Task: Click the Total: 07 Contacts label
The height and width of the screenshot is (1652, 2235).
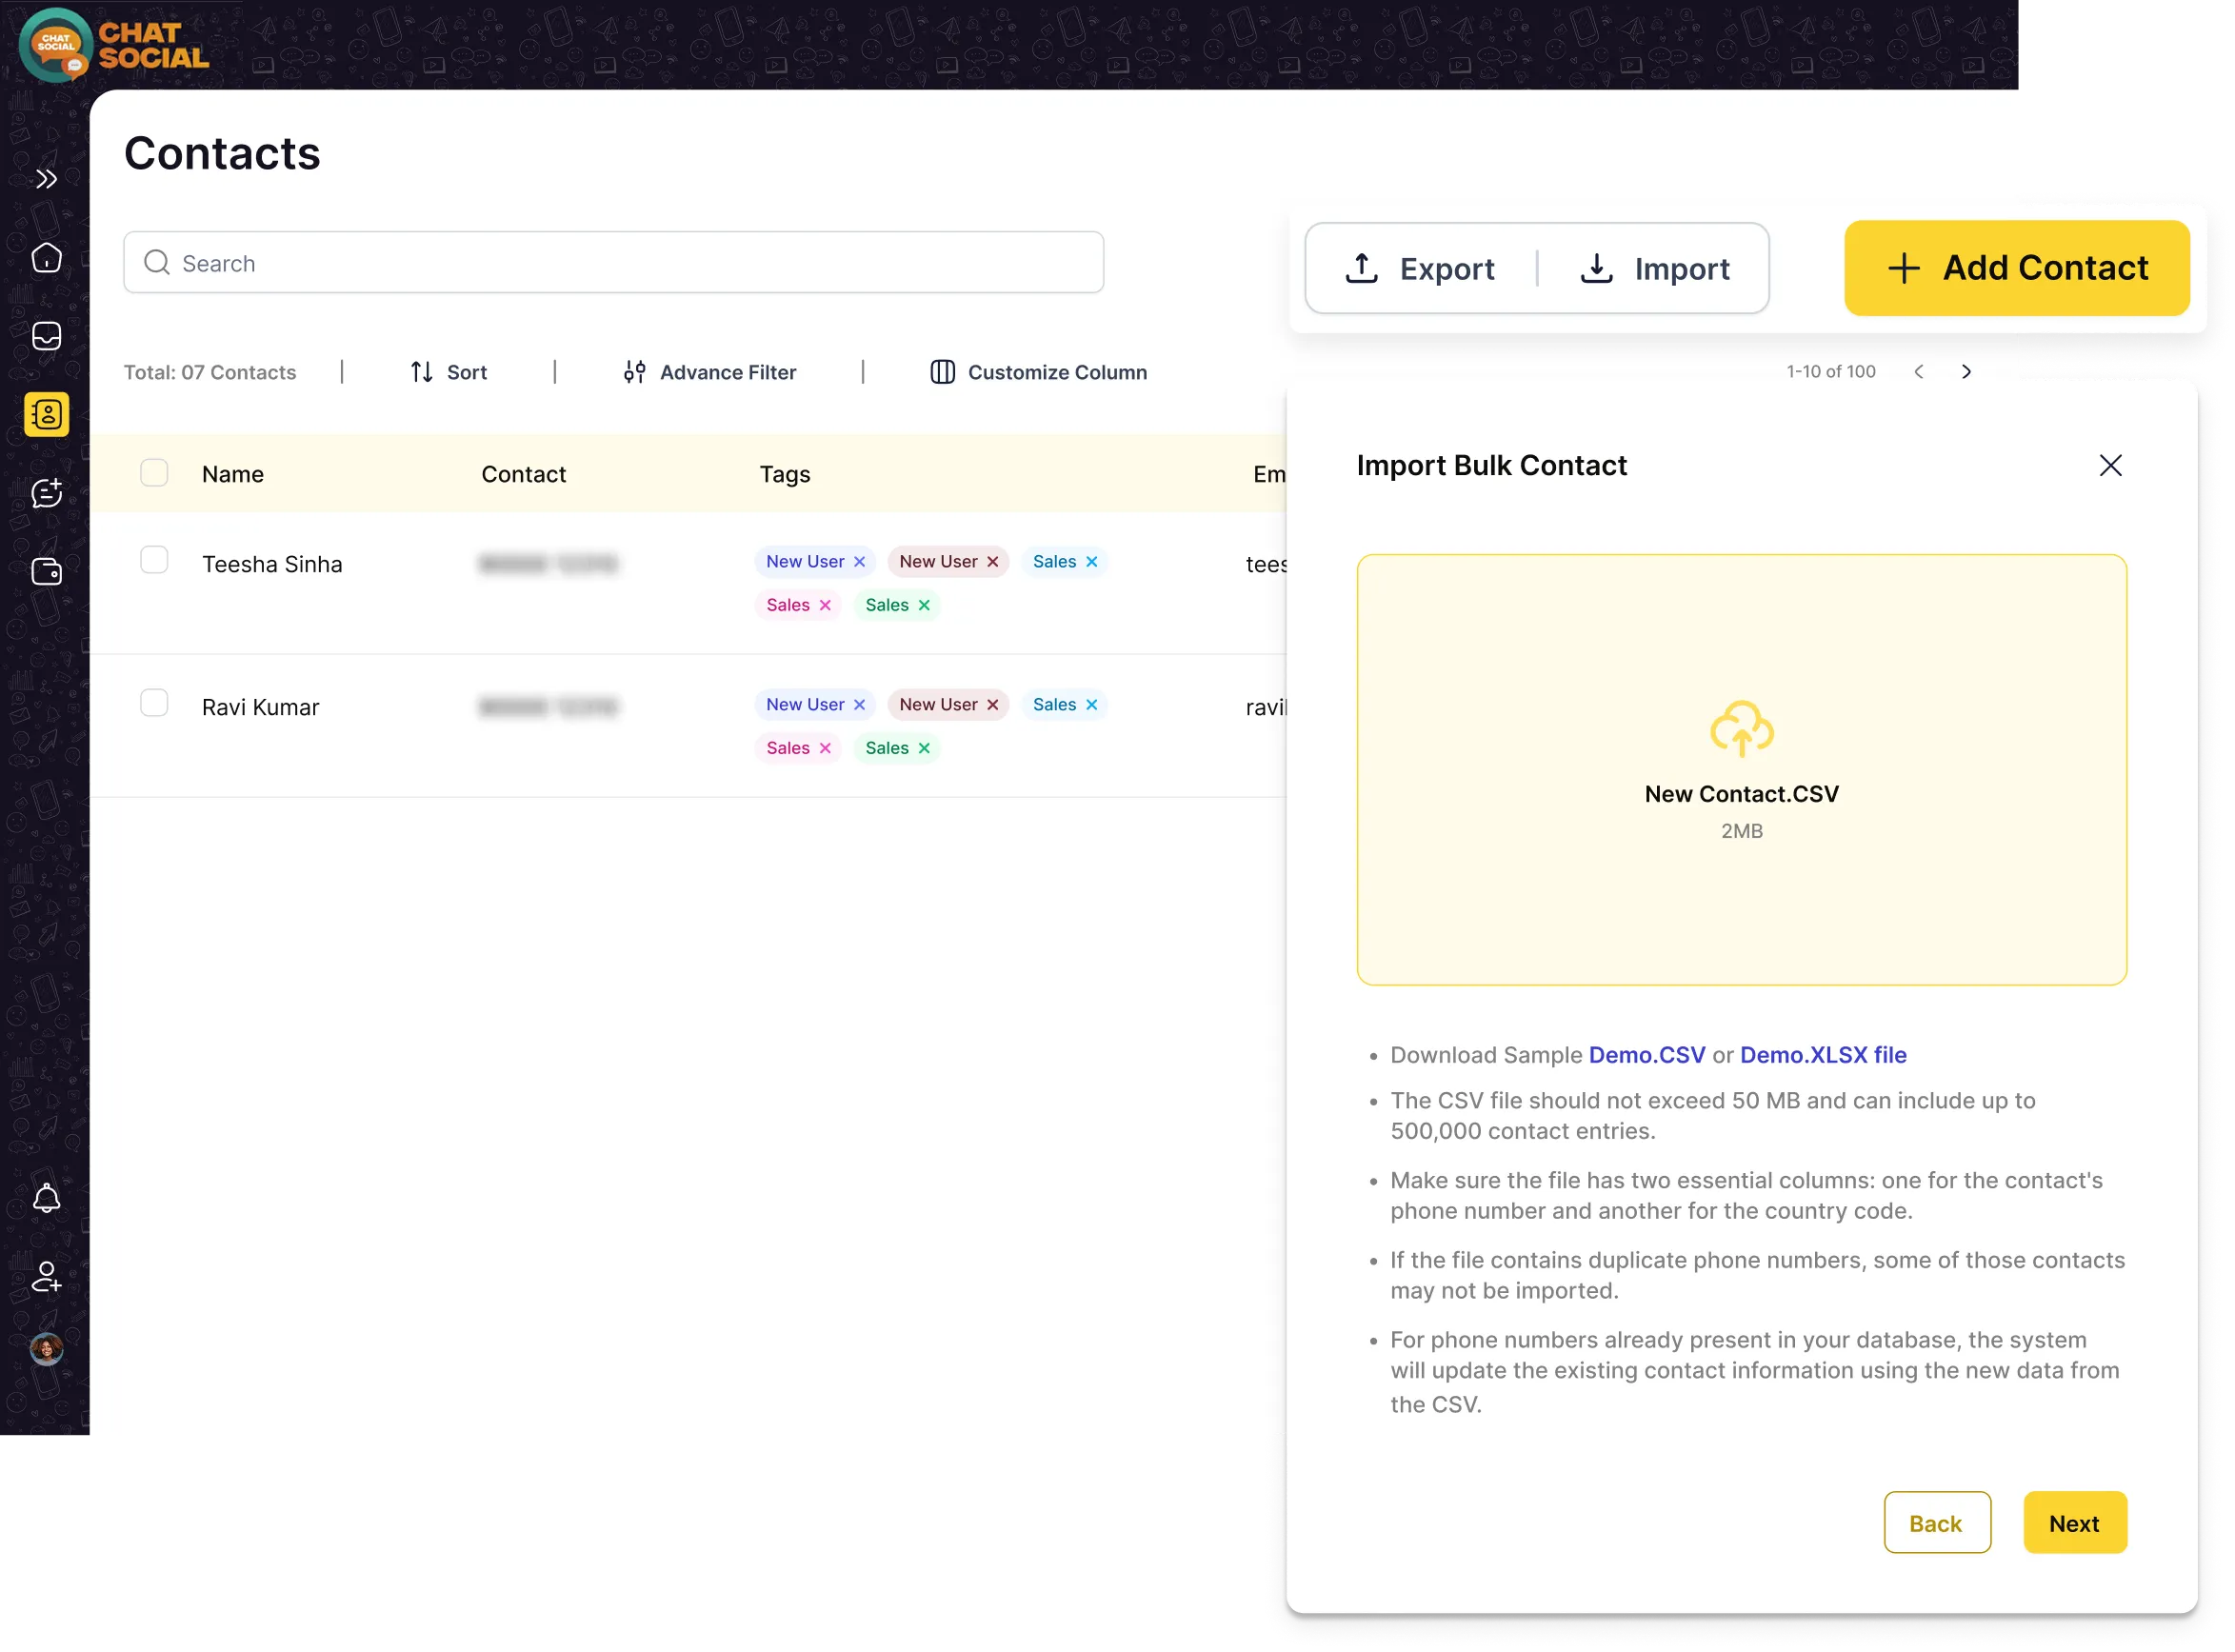Action: (210, 372)
